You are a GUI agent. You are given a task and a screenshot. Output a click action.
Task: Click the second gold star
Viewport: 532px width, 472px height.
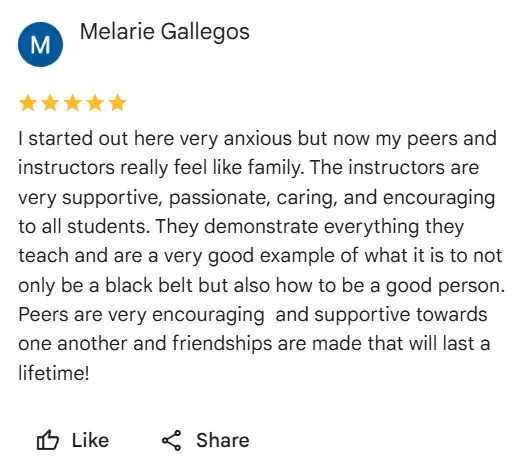pyautogui.click(x=50, y=103)
